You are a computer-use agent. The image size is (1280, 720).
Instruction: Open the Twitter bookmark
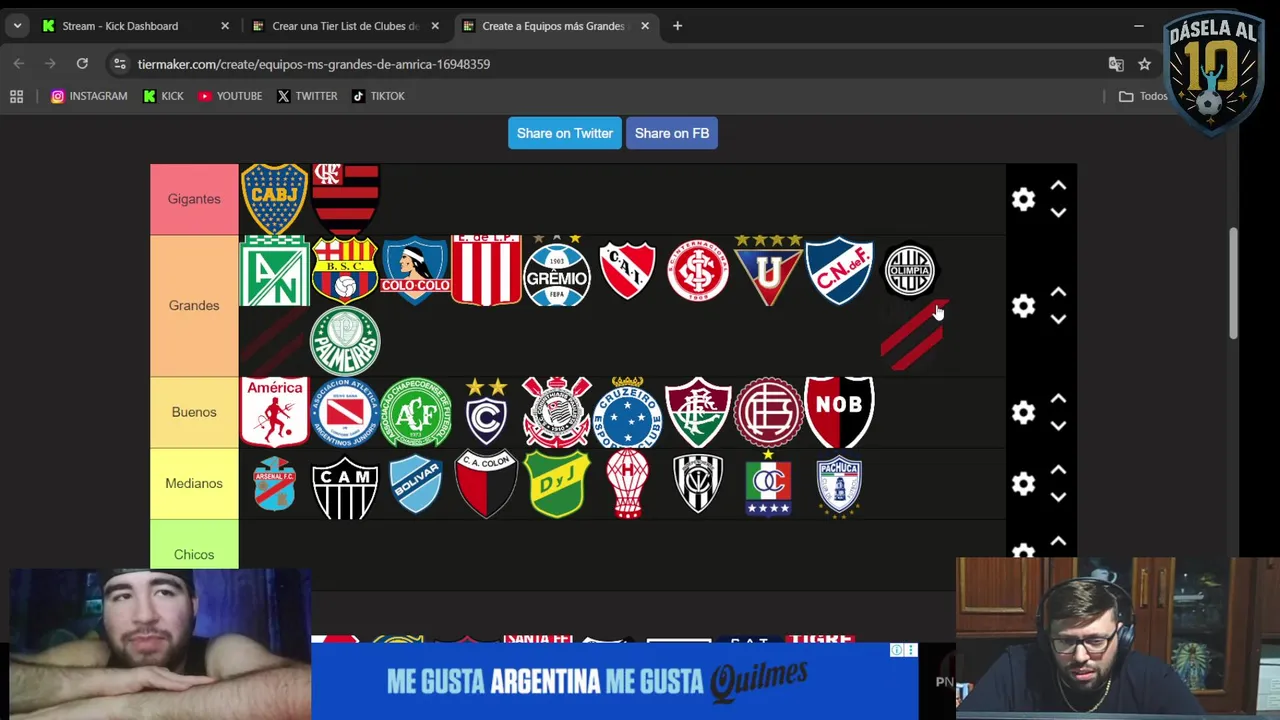(x=307, y=96)
